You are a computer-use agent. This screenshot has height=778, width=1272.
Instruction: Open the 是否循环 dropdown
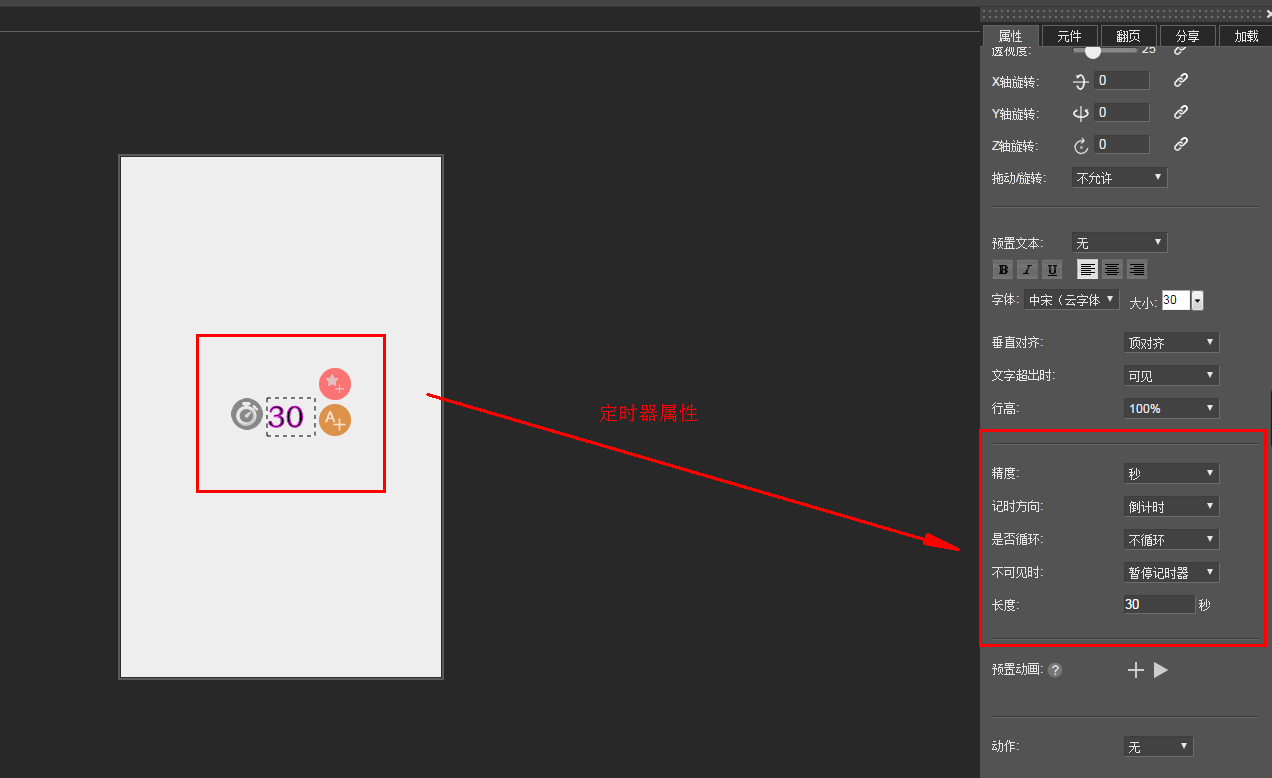[x=1172, y=539]
